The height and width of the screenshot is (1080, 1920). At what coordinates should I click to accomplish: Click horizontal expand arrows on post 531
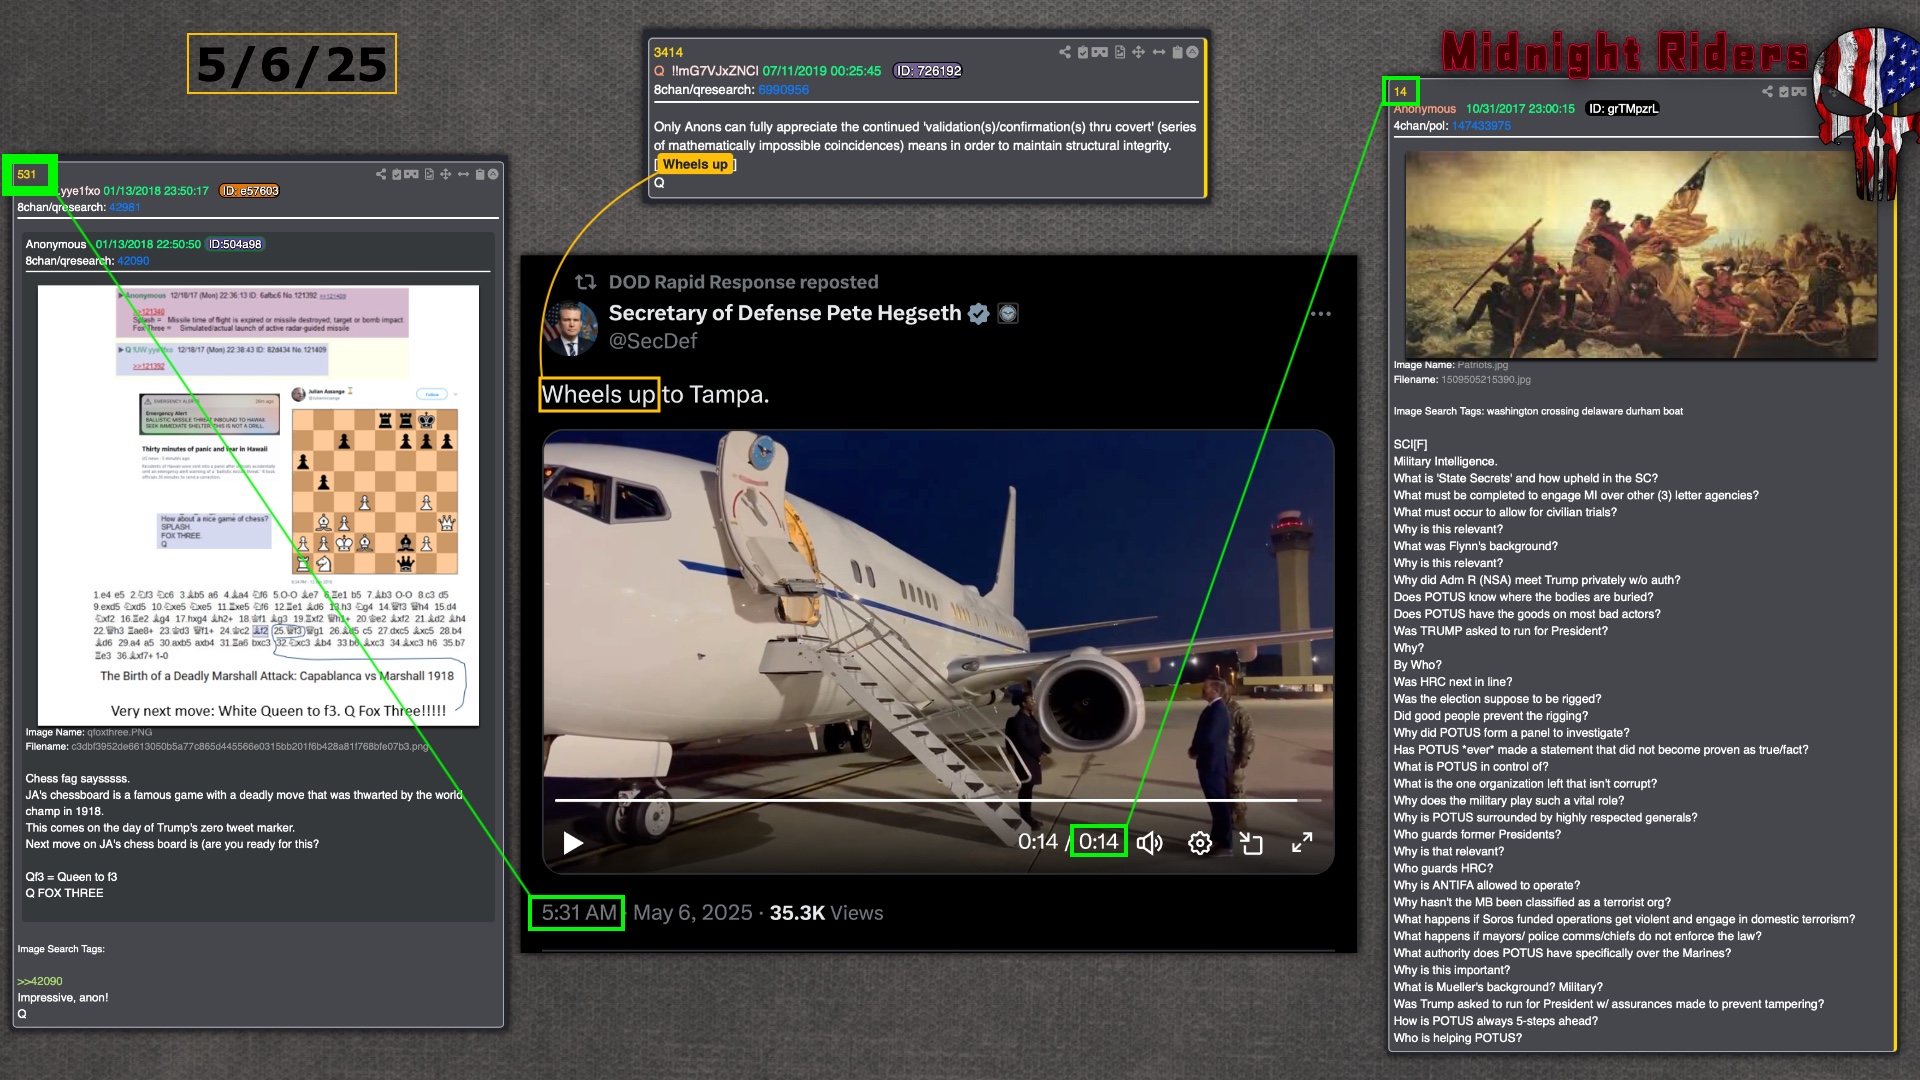tap(463, 174)
